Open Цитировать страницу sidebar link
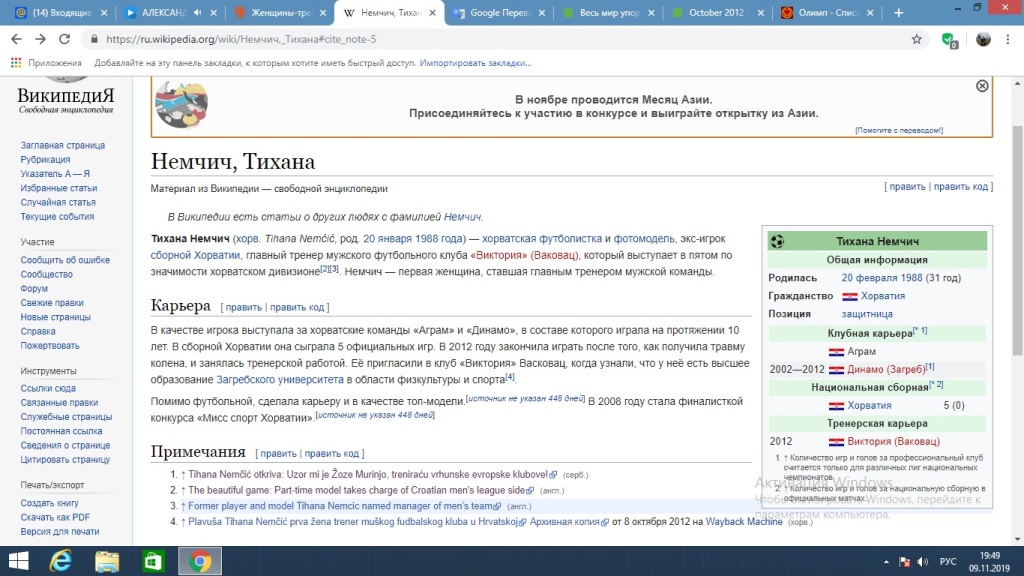This screenshot has width=1024, height=576. coord(65,460)
